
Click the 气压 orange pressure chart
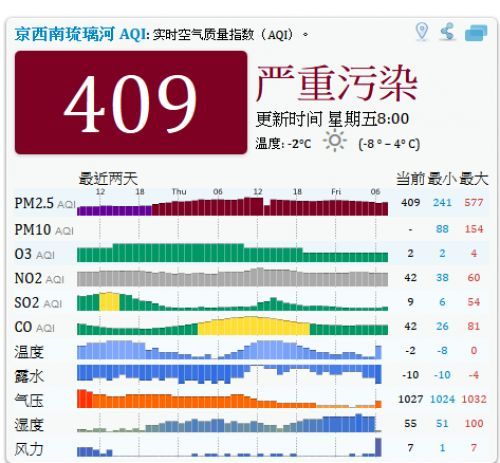pyautogui.click(x=229, y=399)
